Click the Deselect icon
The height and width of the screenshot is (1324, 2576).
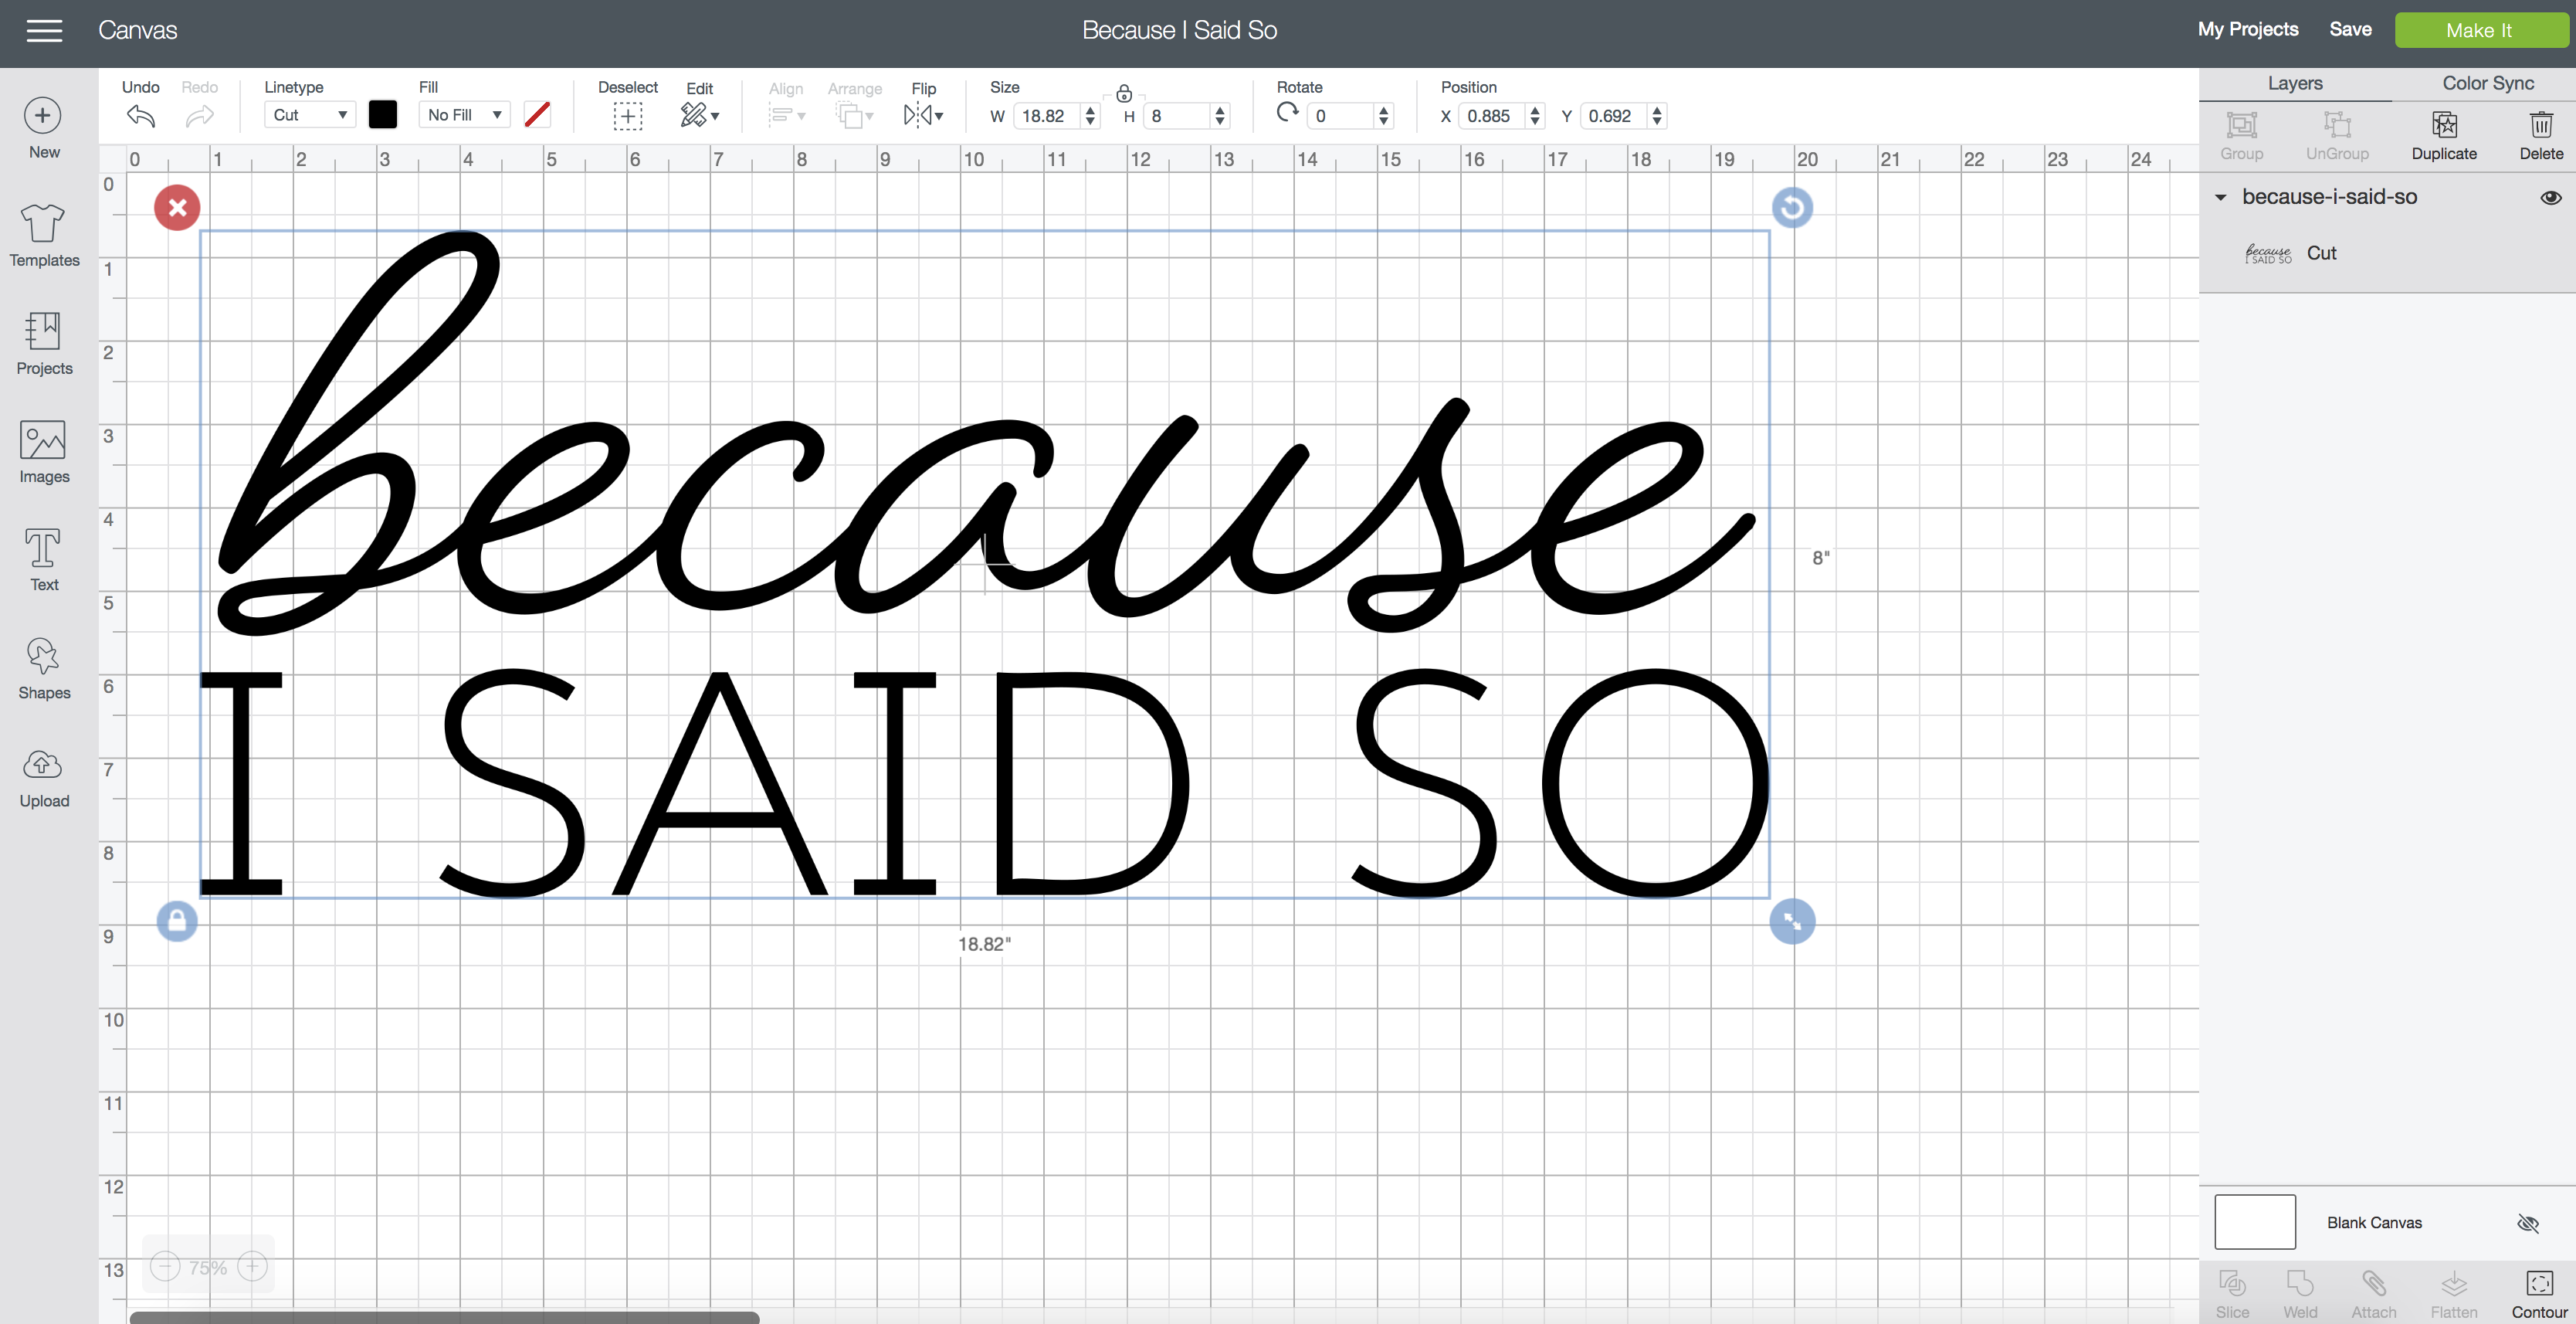tap(627, 116)
